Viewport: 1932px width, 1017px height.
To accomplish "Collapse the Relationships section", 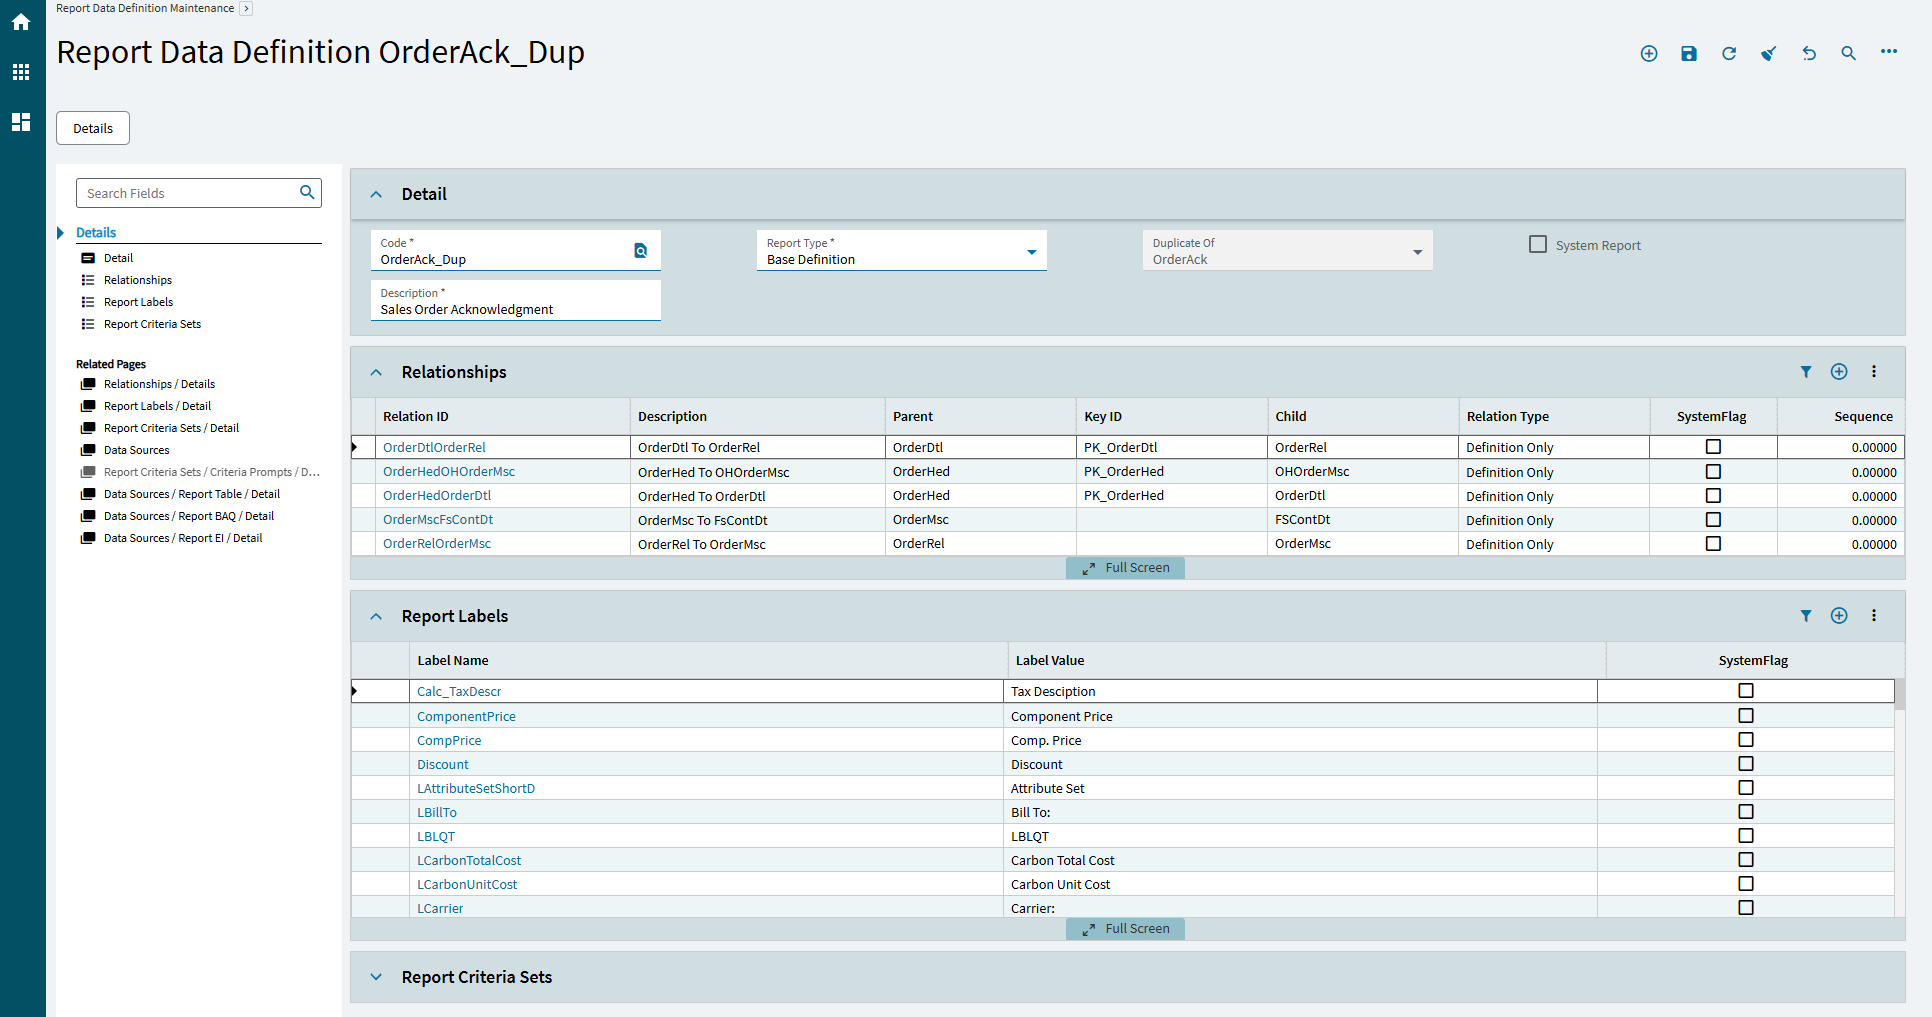I will [376, 372].
